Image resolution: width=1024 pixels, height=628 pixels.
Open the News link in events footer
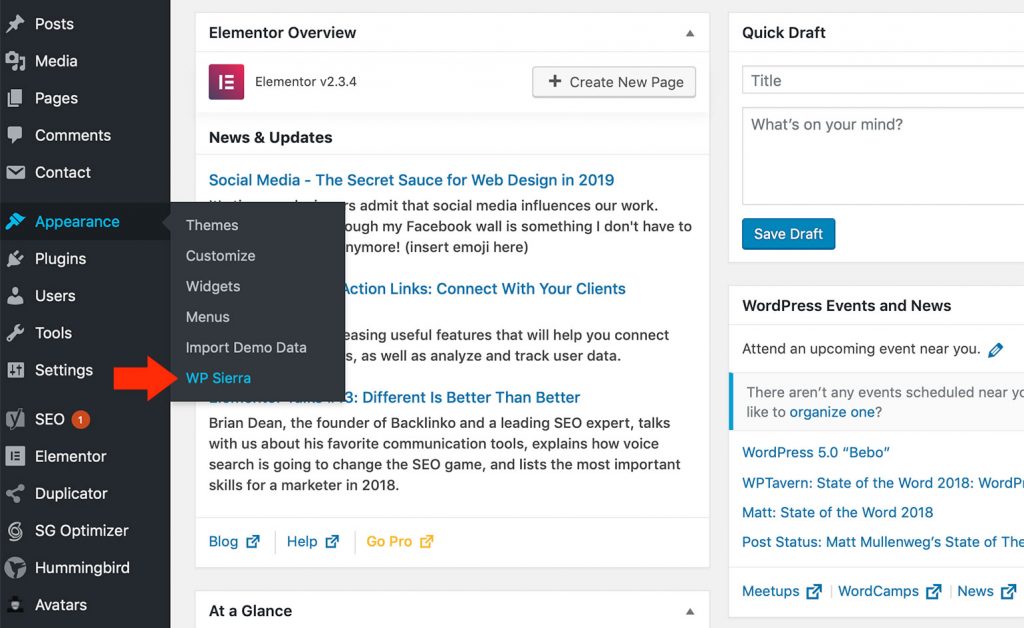click(x=975, y=591)
